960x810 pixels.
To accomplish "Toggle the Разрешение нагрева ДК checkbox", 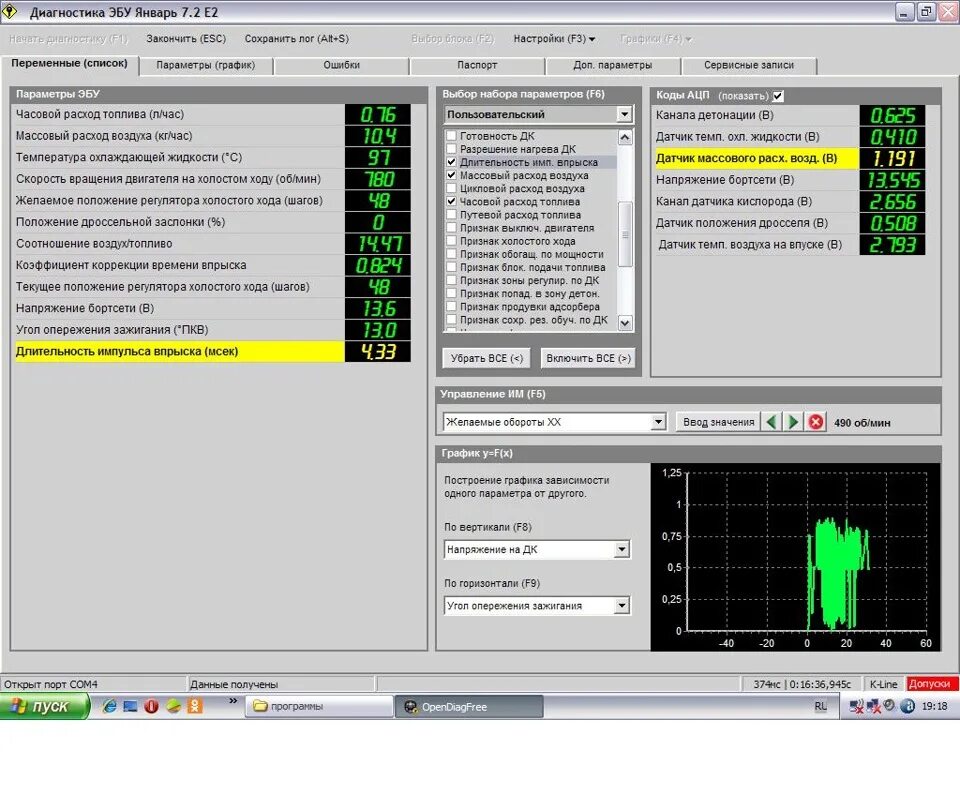I will tap(451, 149).
